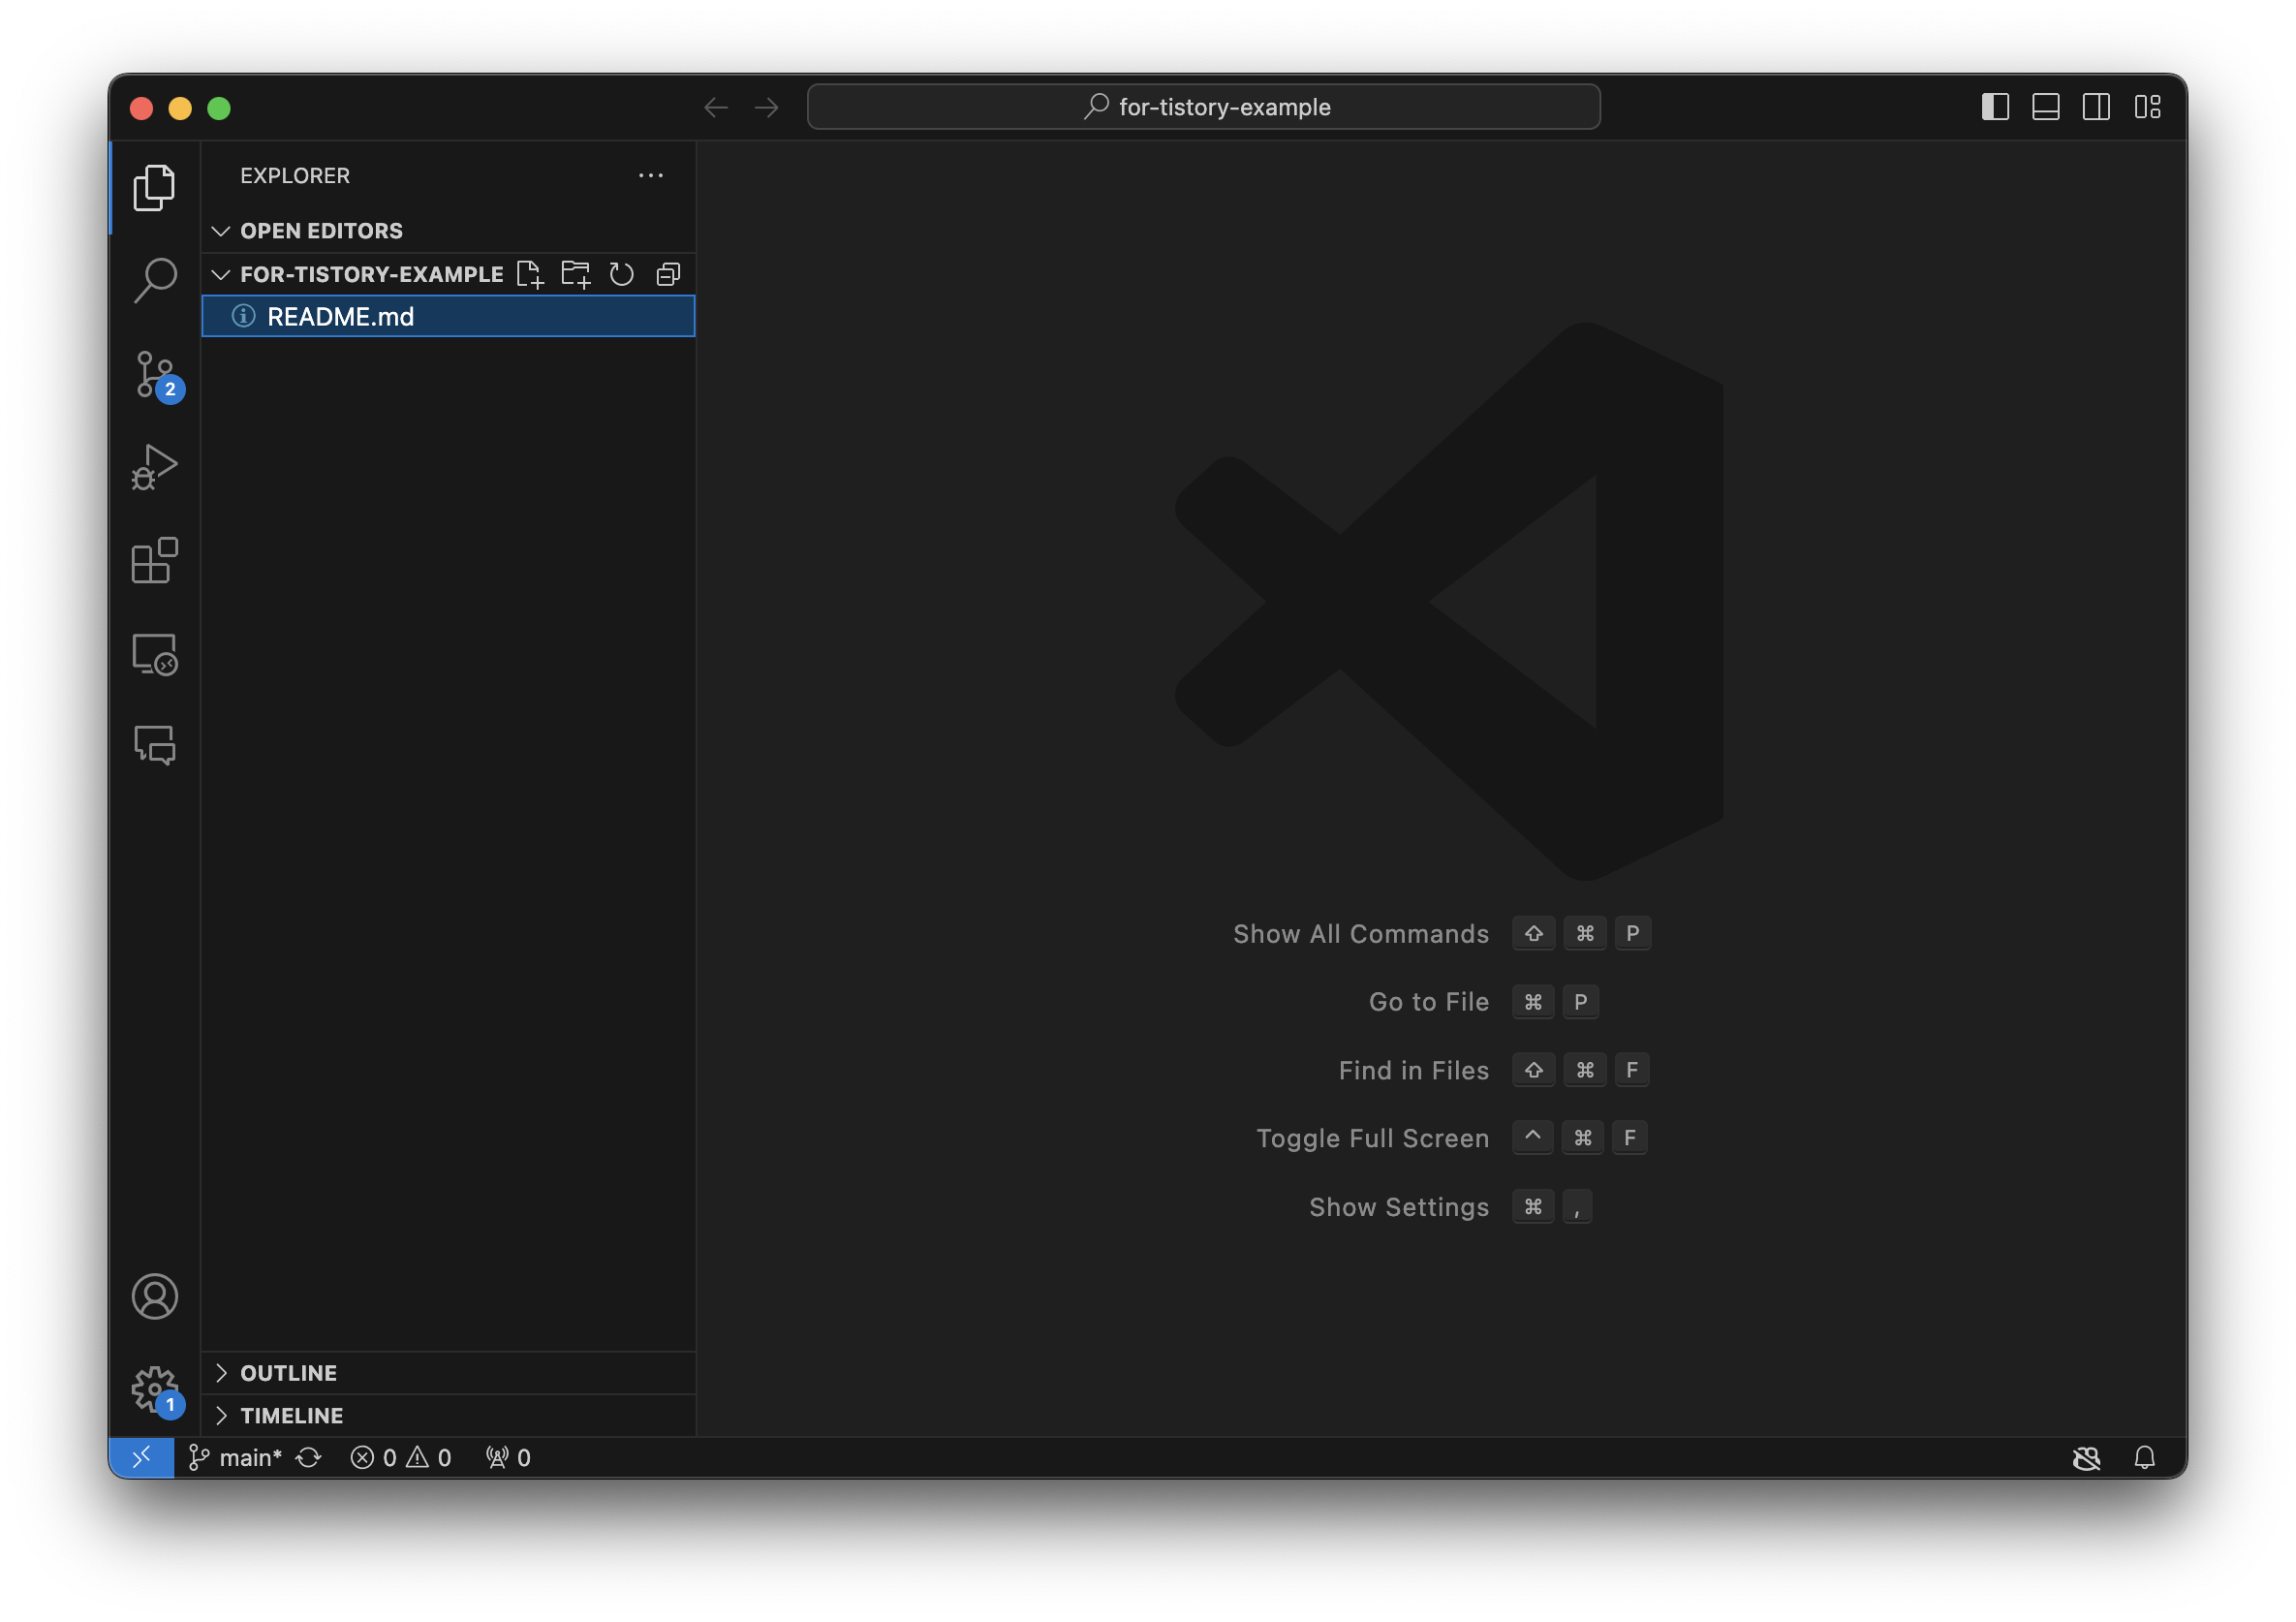Open the Search view in activity bar
2296x1622 pixels.
pos(154,280)
